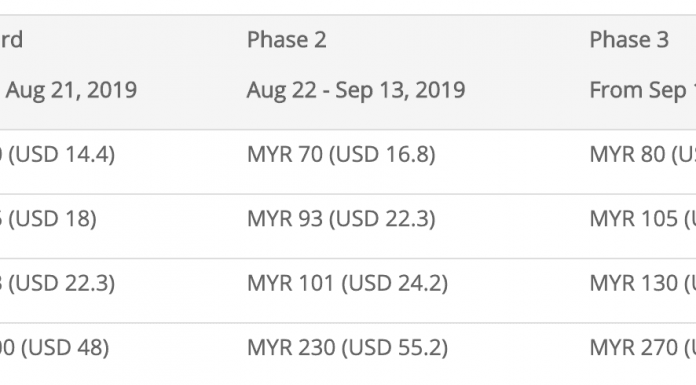Click the MYR 101 (USD 24.2) cell
The image size is (696, 385).
[348, 283]
